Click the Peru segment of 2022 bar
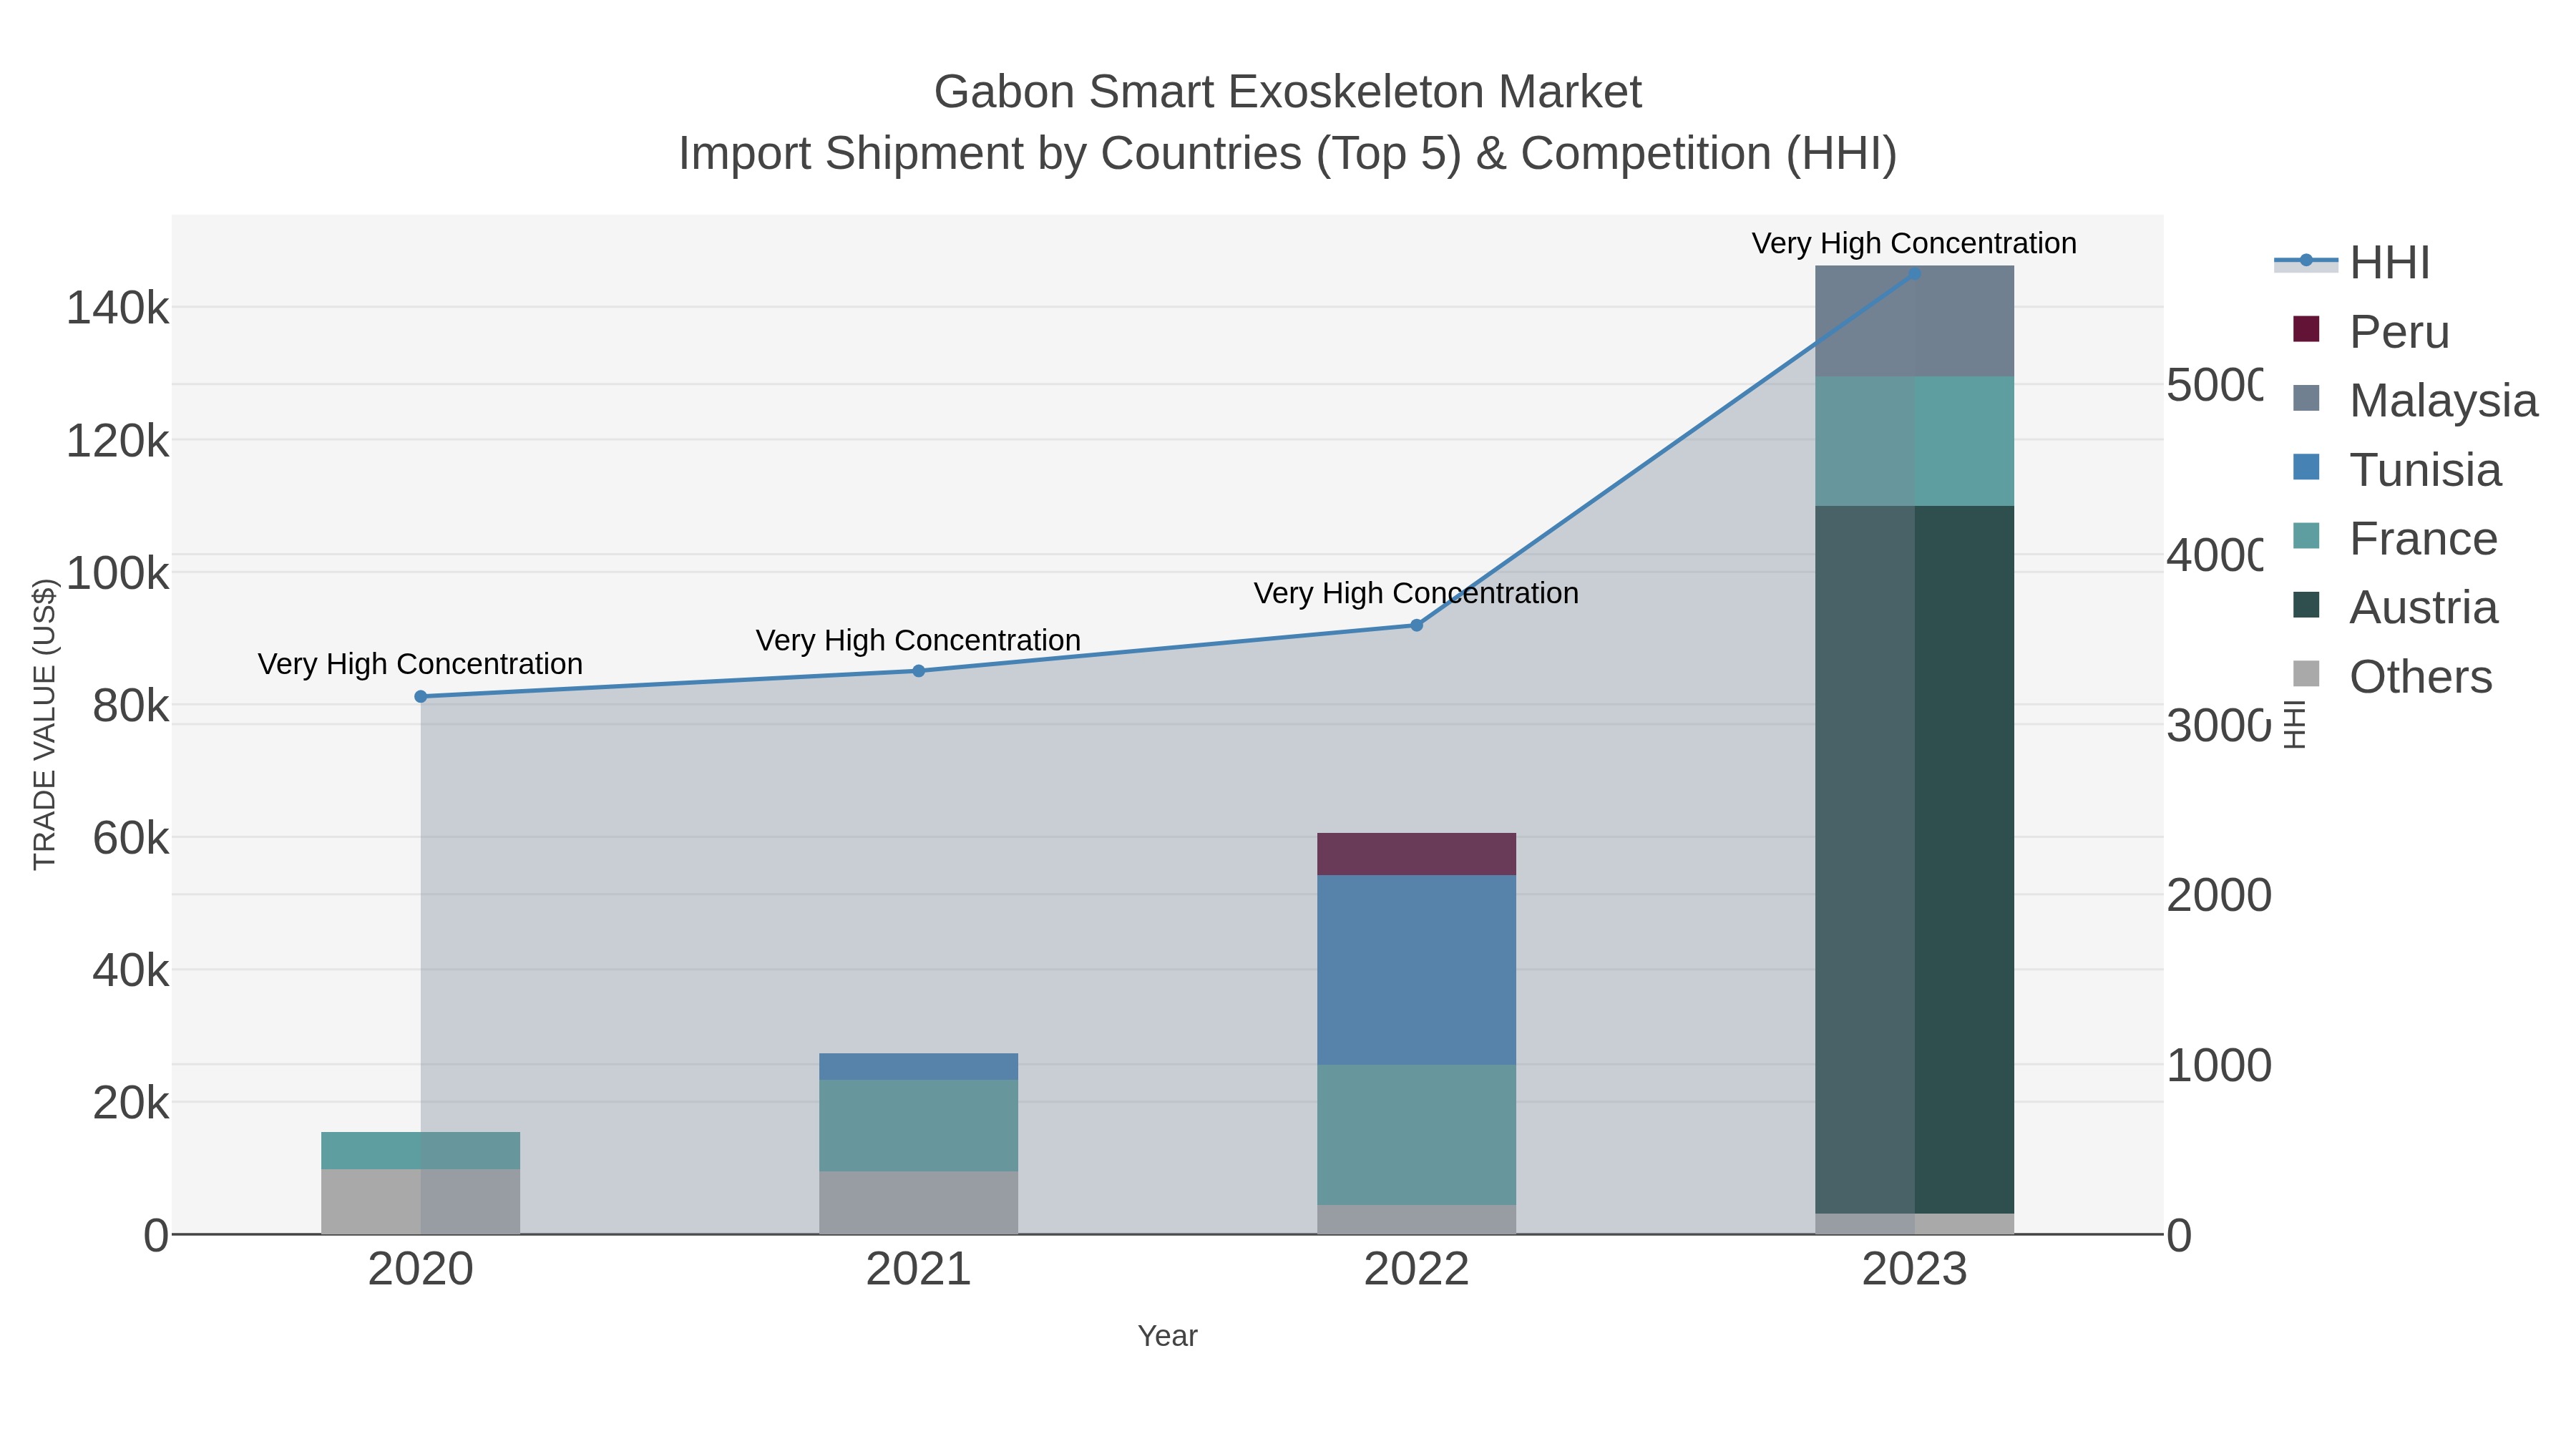 (x=1416, y=854)
